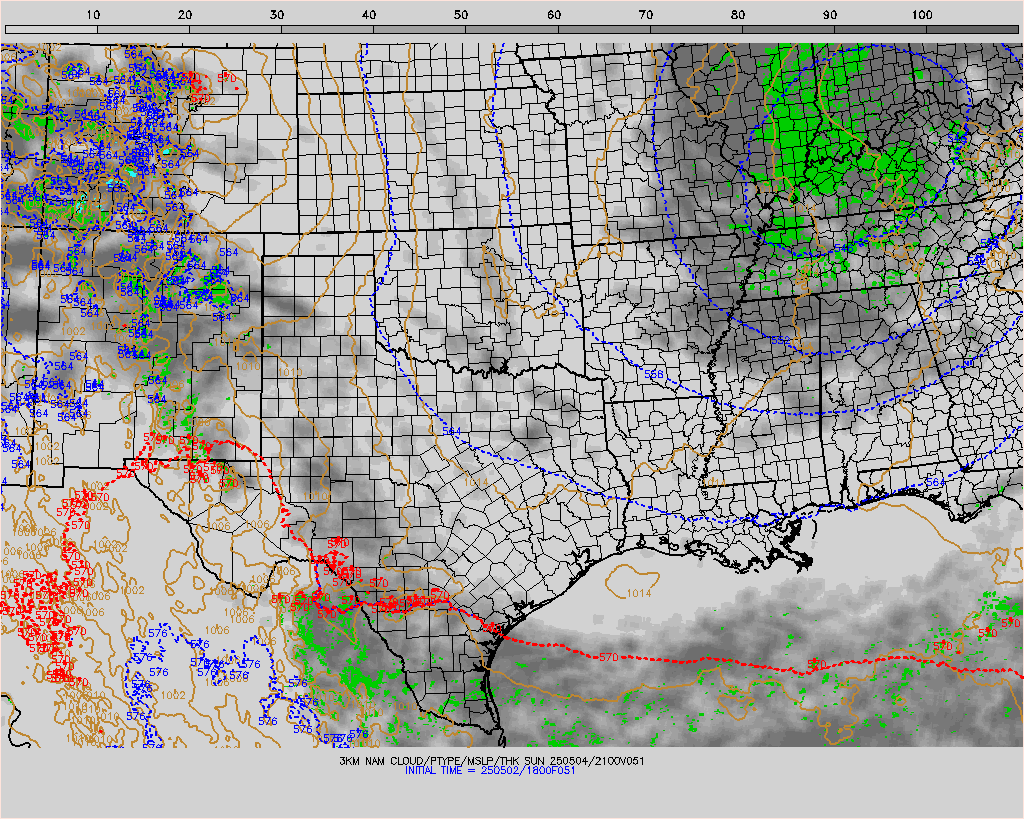This screenshot has width=1024, height=819.
Task: Click the map title "3KM NAM CLOUD/PTYPE/MSLP/THK" text
Action: 427,761
